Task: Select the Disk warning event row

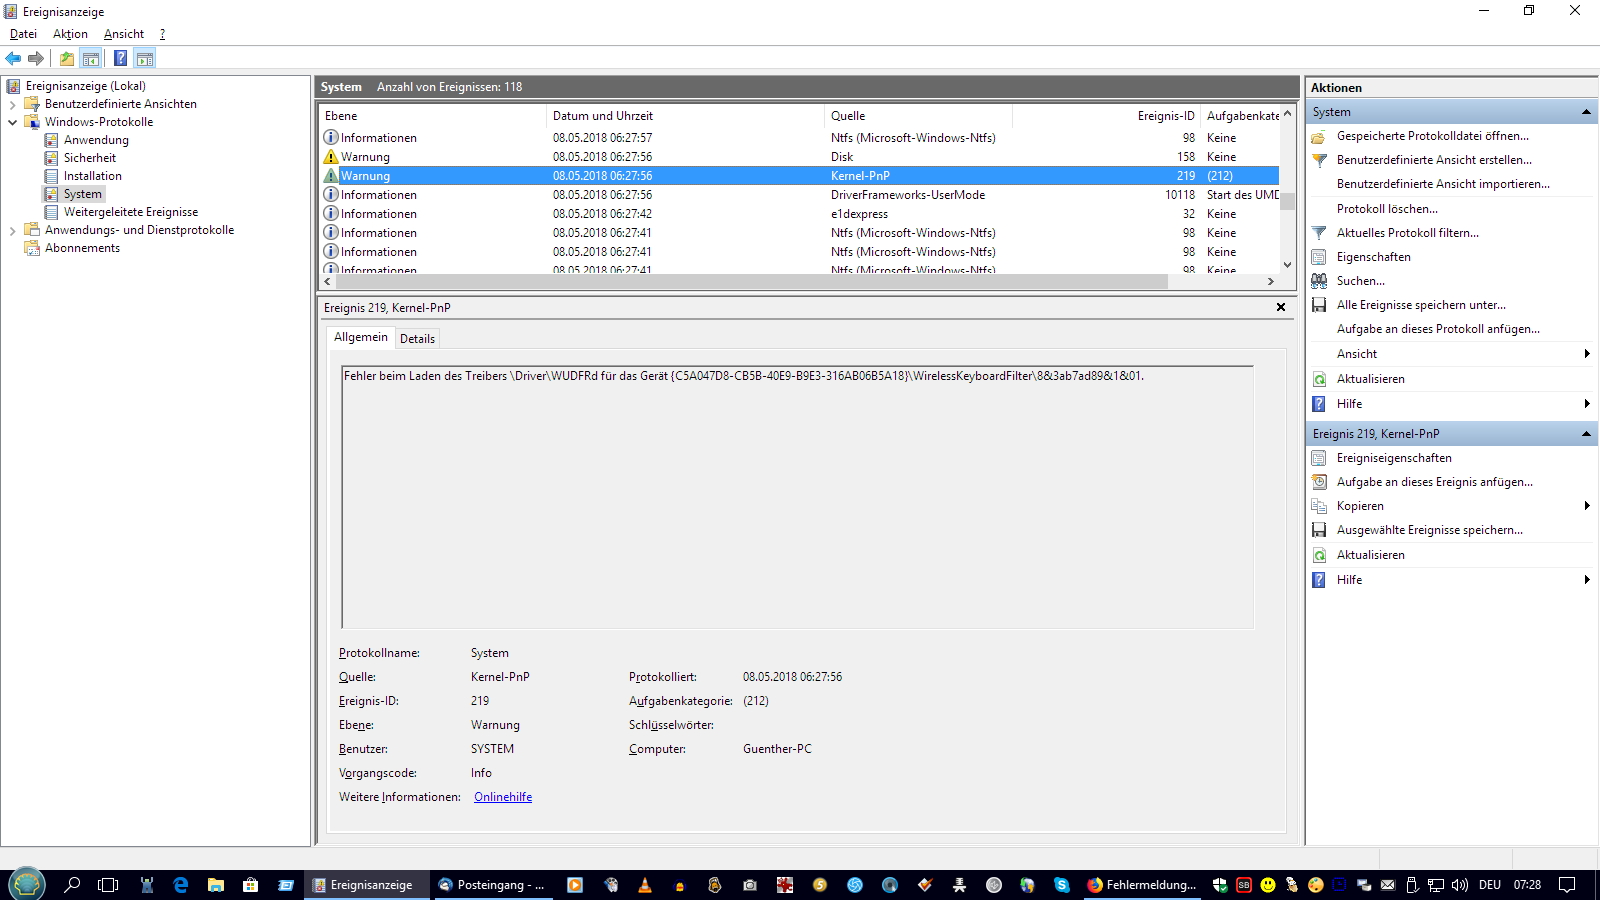Action: (799, 157)
